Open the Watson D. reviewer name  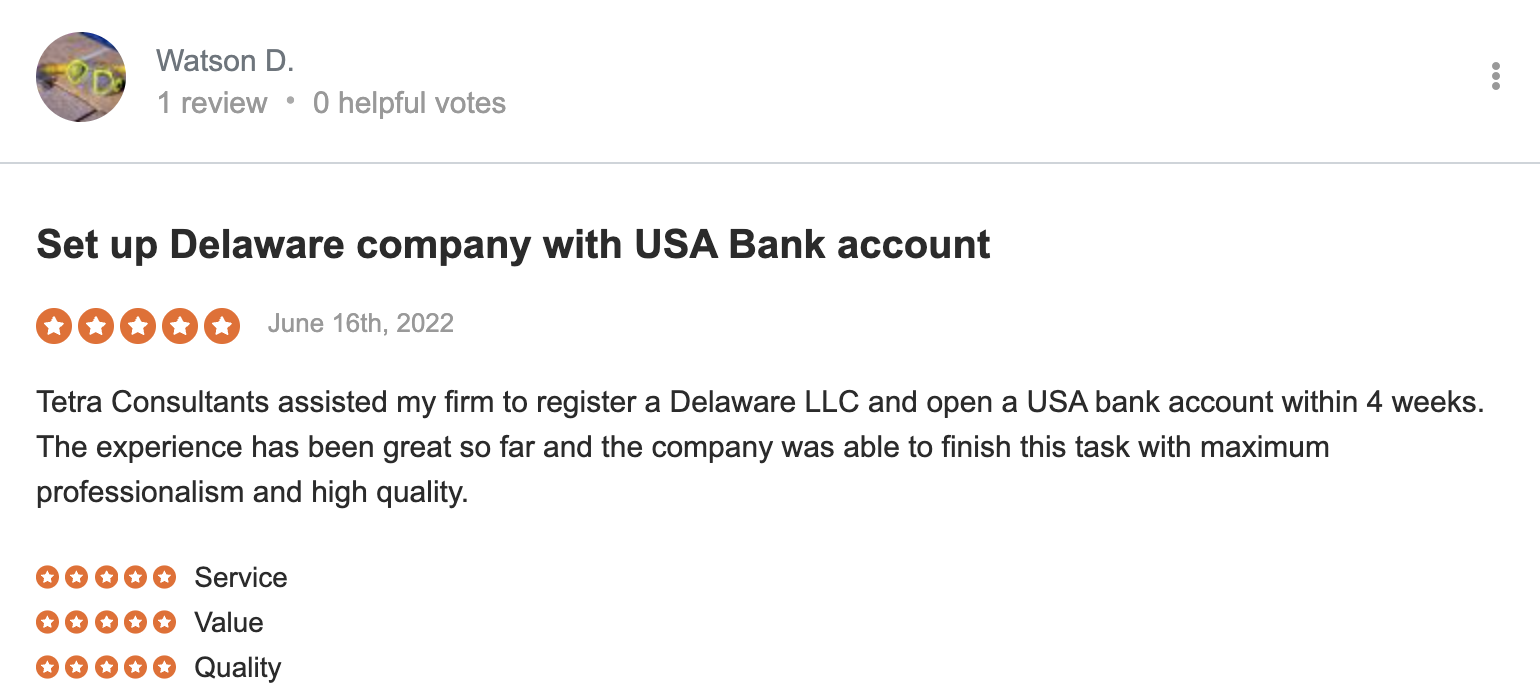click(x=225, y=61)
